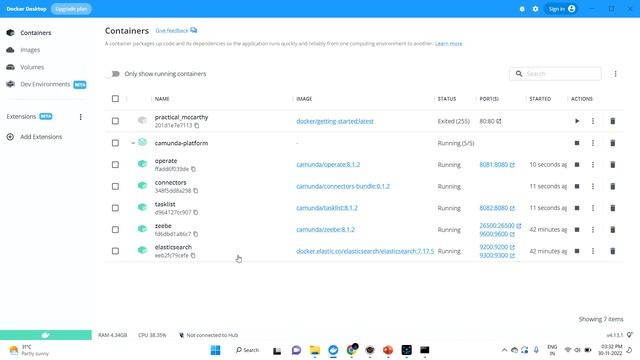Image resolution: width=640 pixels, height=360 pixels.
Task: Click the Upgrade plan button
Action: point(71,9)
